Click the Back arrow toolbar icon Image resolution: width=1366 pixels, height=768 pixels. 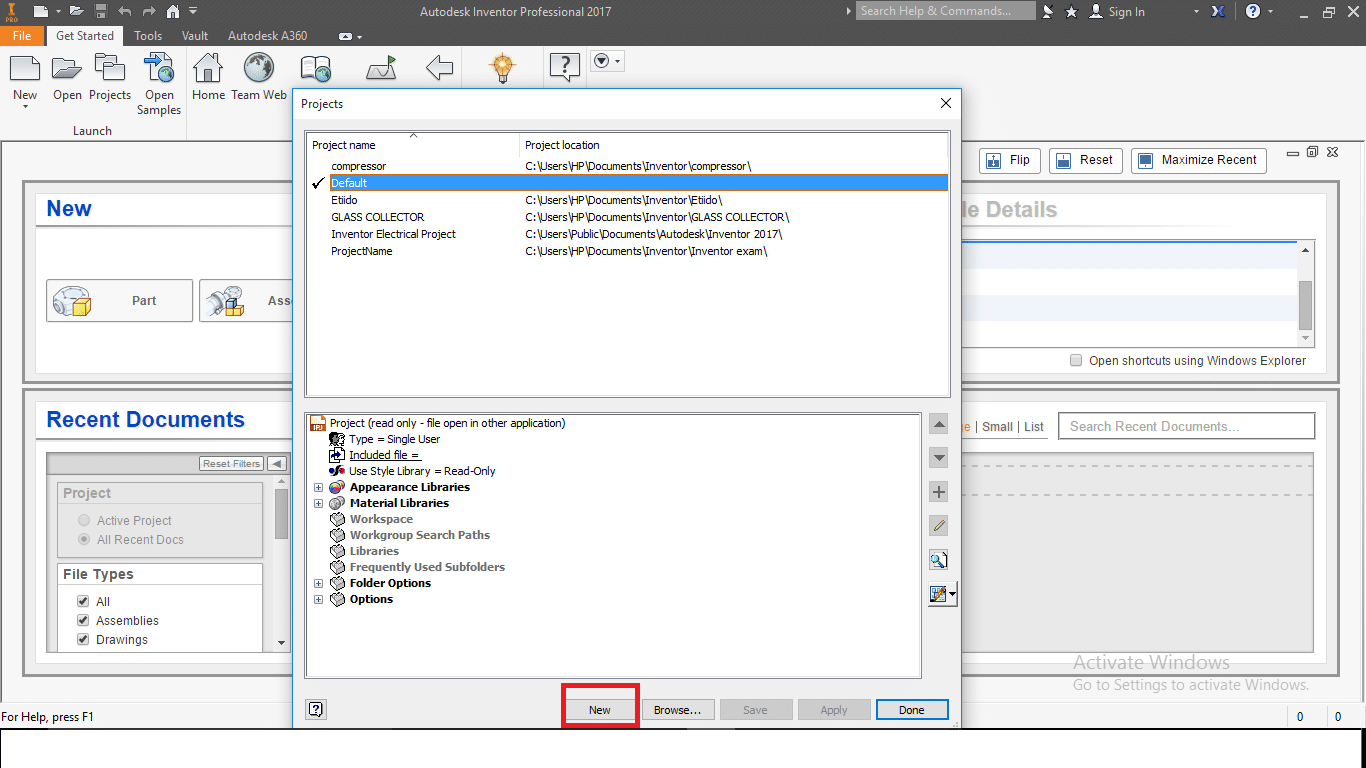click(x=439, y=67)
